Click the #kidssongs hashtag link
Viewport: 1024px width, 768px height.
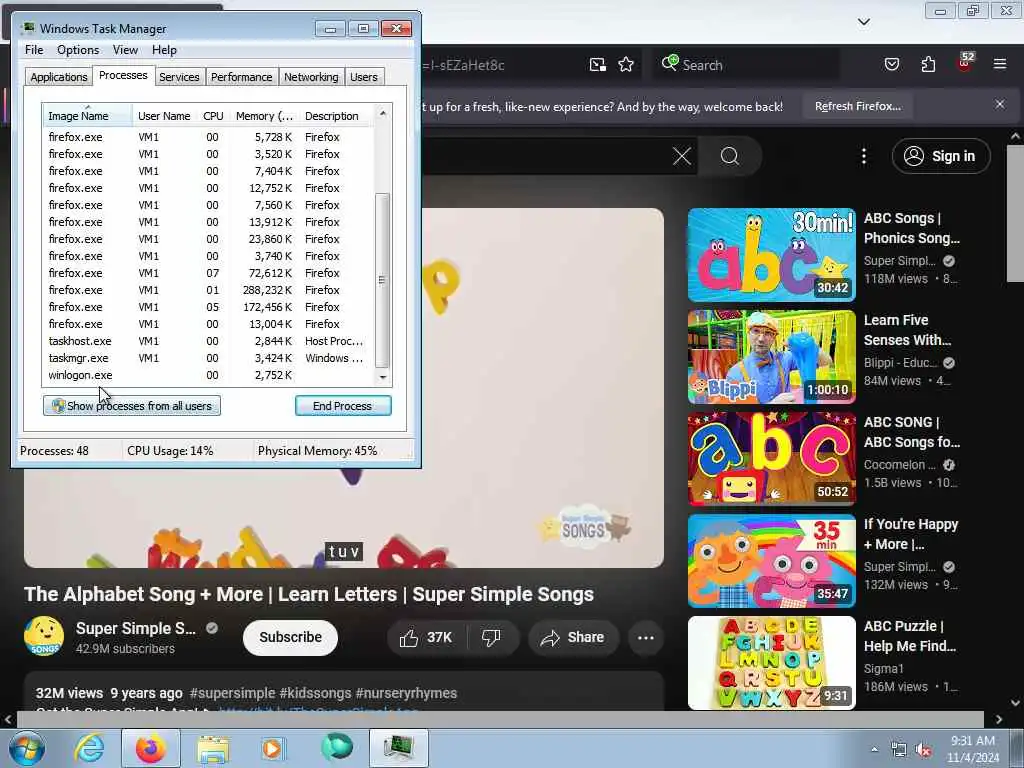click(315, 693)
